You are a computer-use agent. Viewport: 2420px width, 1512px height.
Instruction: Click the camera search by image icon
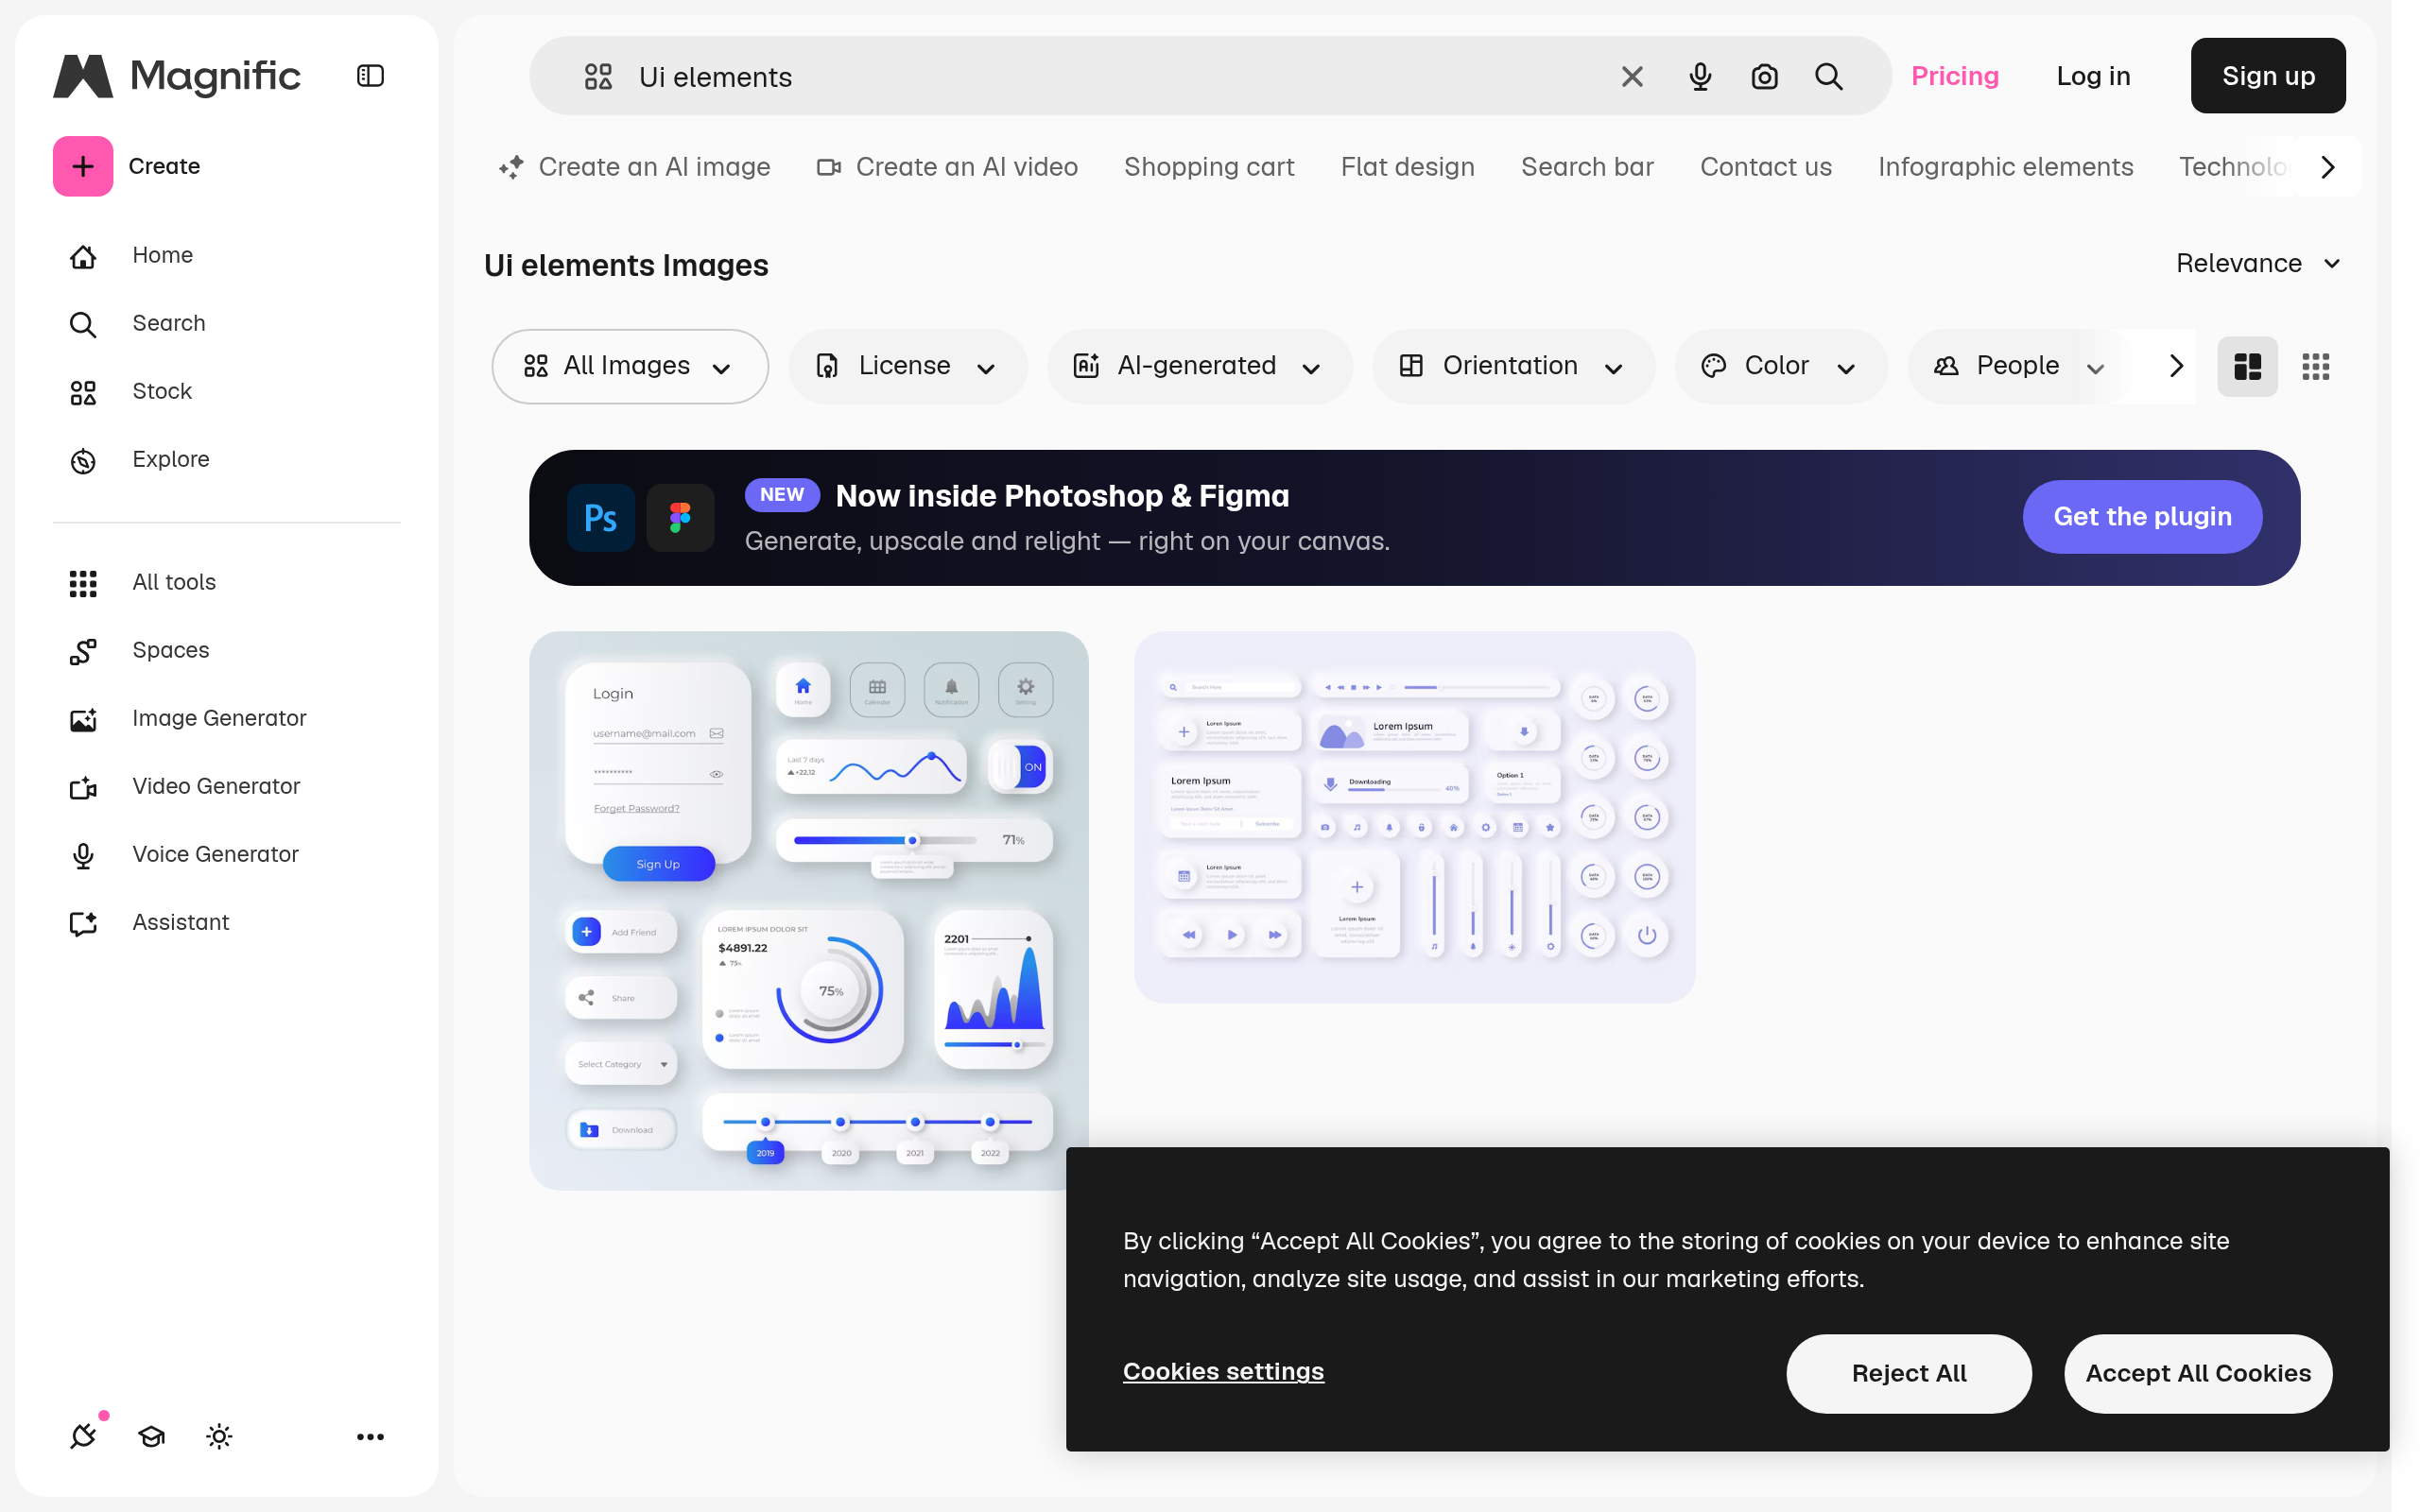pyautogui.click(x=1764, y=76)
